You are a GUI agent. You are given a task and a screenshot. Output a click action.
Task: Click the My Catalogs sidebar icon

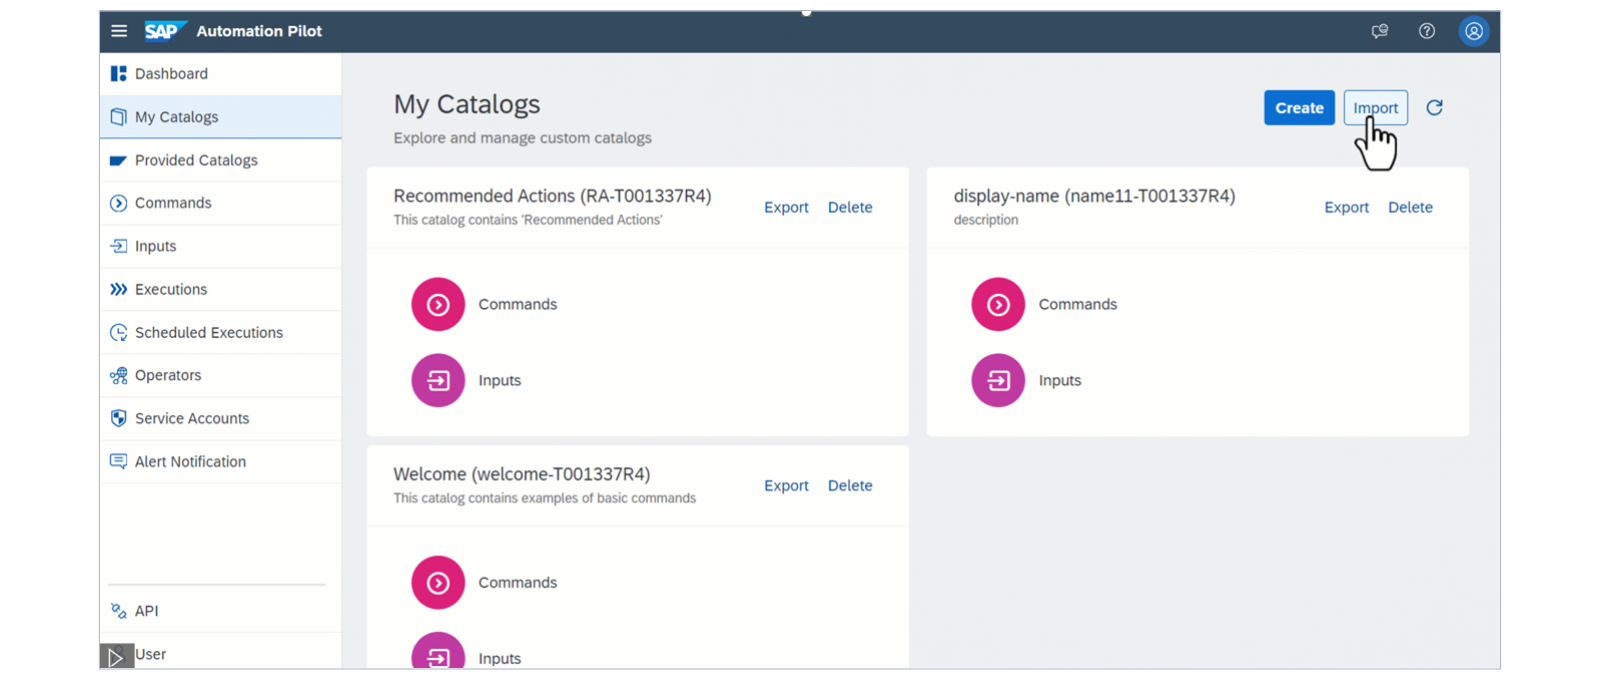click(x=118, y=116)
